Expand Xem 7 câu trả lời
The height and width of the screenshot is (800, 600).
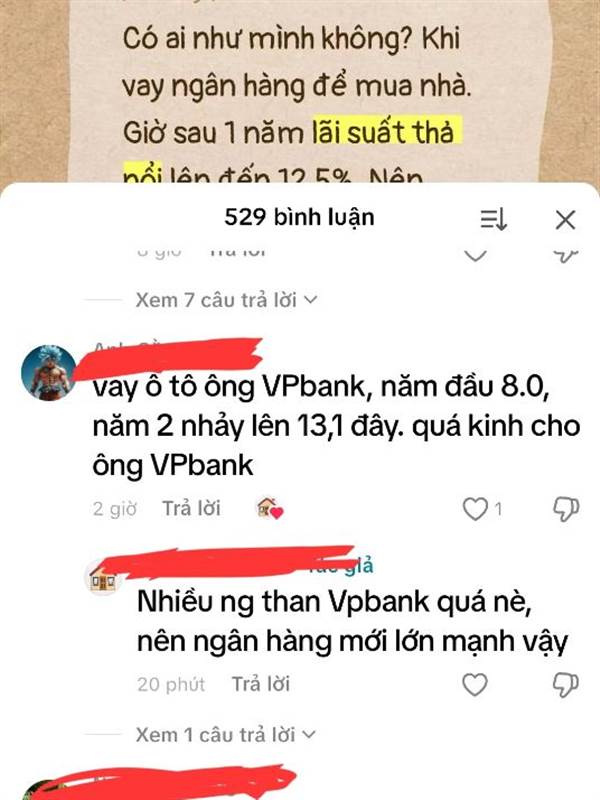226,300
